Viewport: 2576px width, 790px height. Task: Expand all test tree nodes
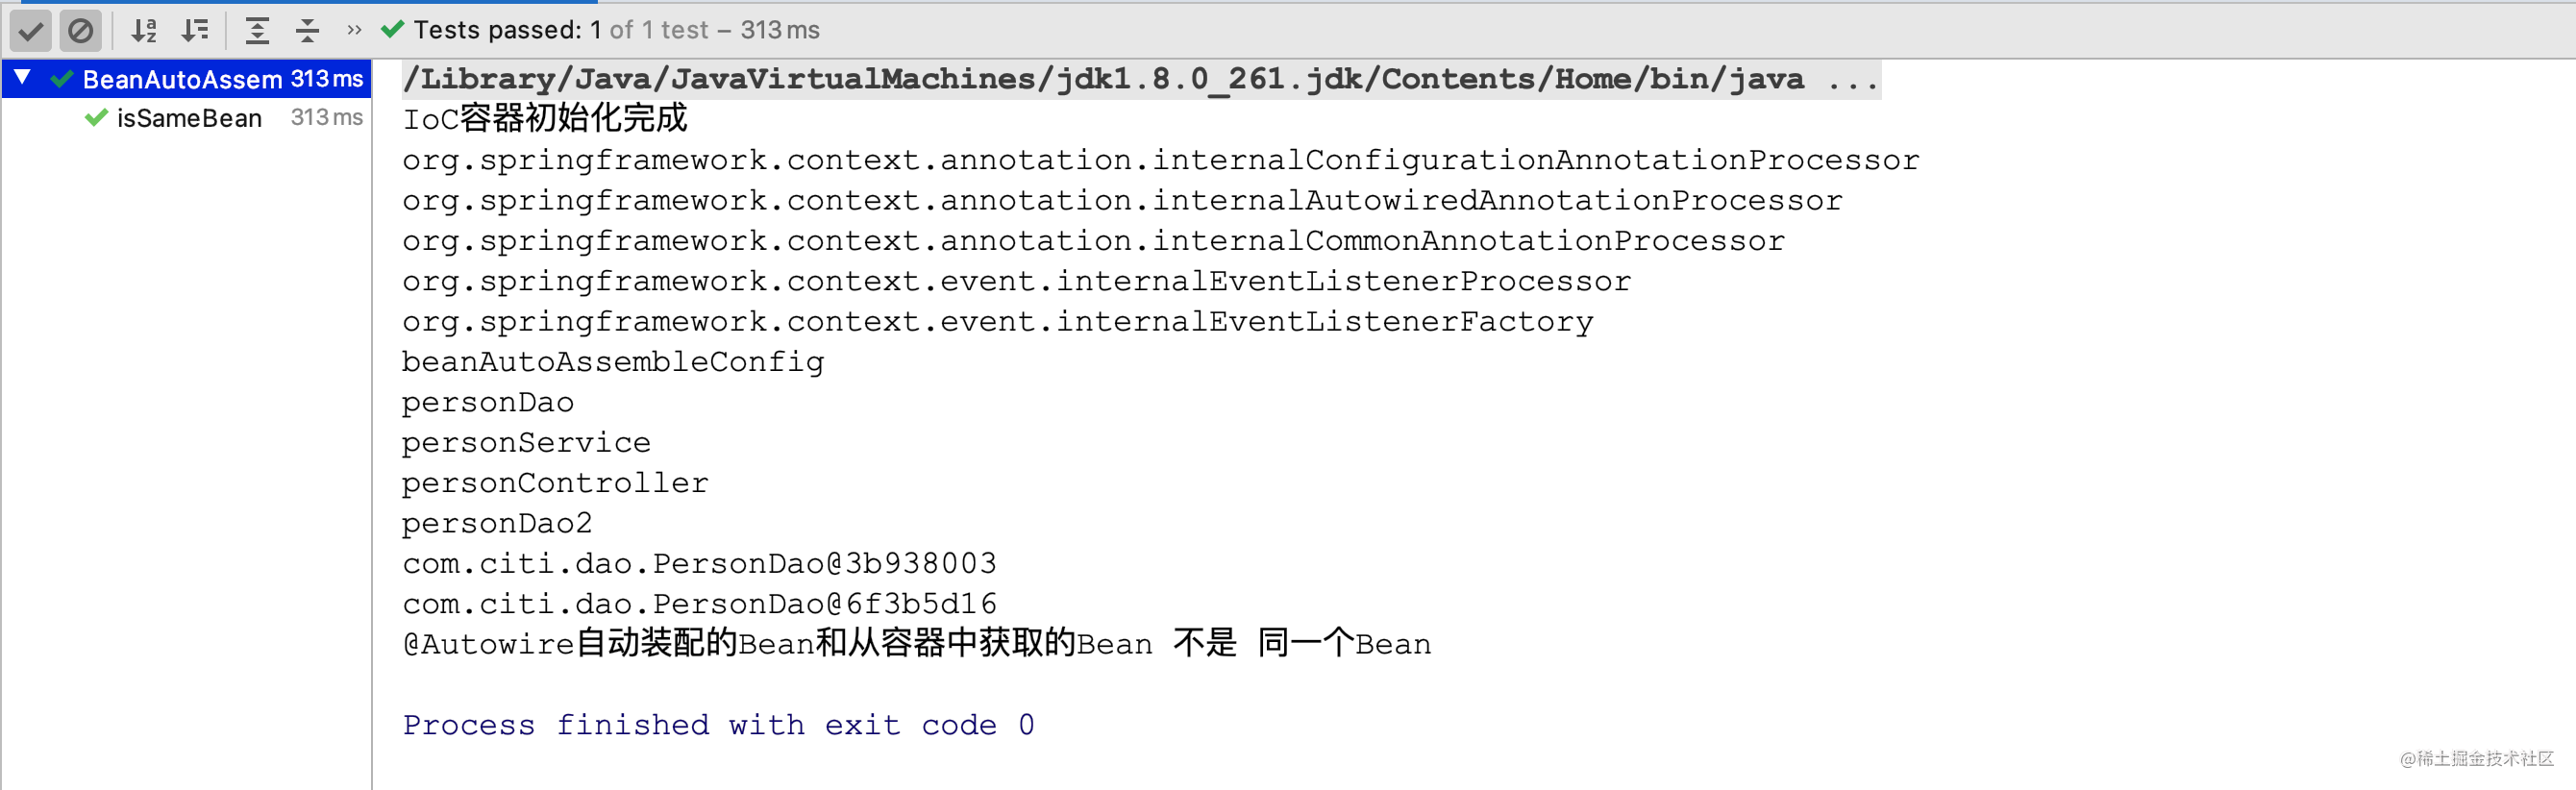click(257, 31)
